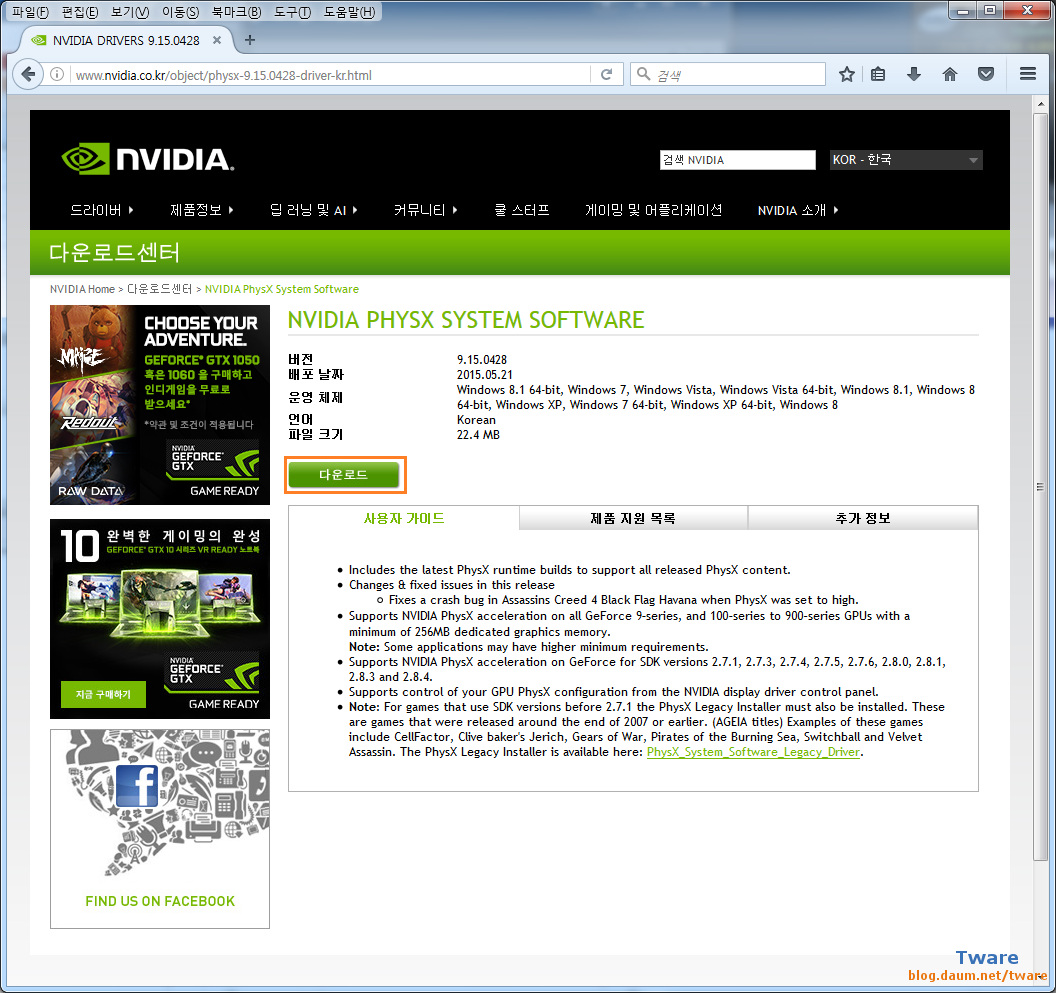This screenshot has height=993, width=1056.
Task: Open site information icon in address bar
Action: pos(57,74)
